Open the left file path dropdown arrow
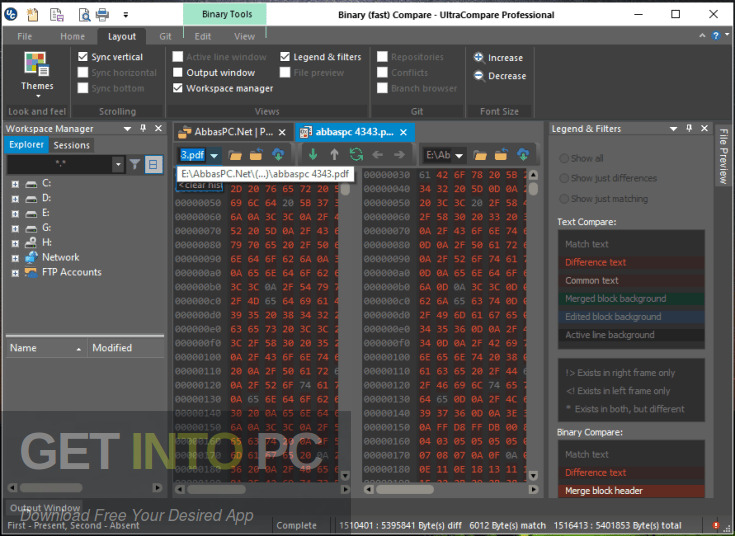The image size is (735, 536). pyautogui.click(x=214, y=155)
